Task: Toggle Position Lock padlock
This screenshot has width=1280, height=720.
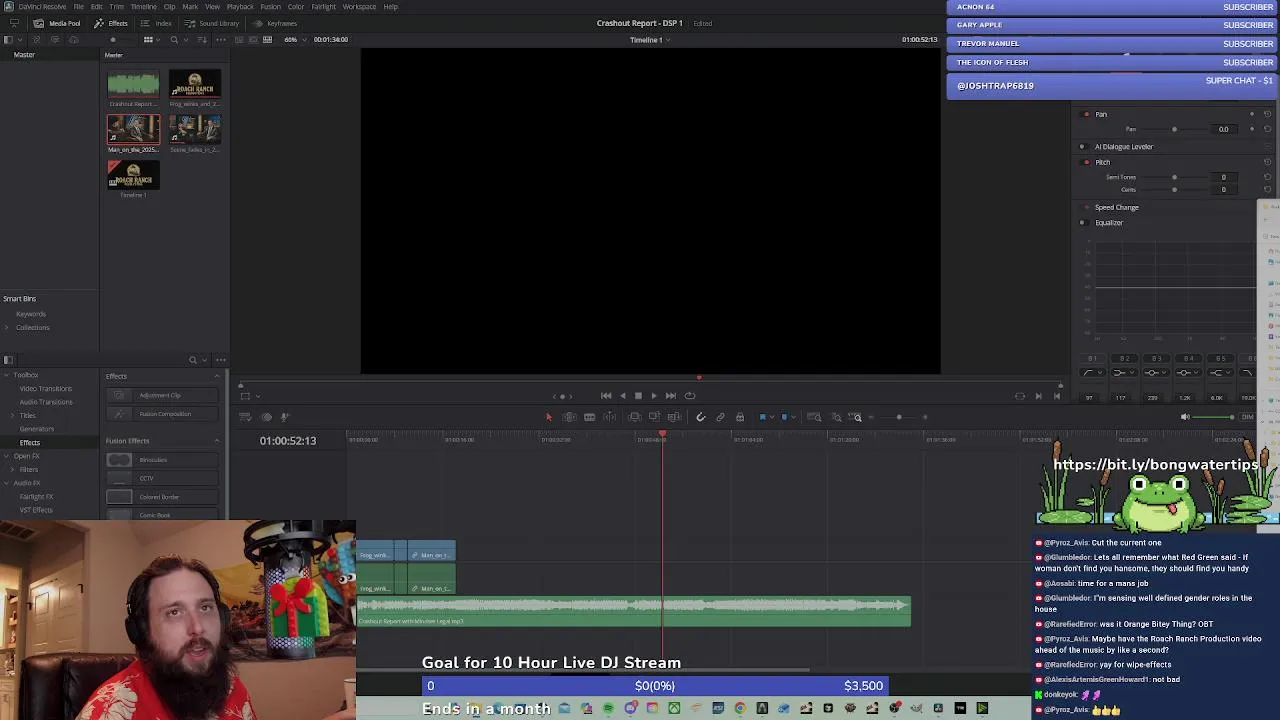Action: coord(740,417)
